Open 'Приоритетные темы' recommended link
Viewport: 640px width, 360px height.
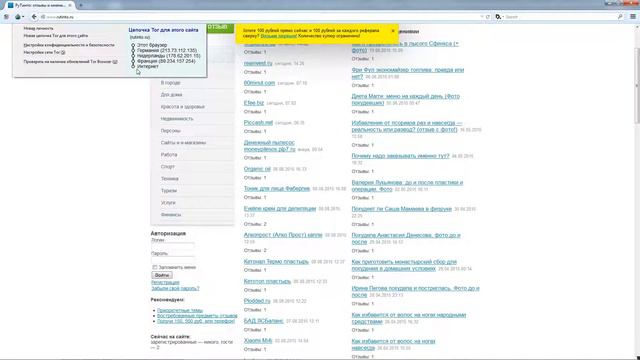[x=180, y=311]
